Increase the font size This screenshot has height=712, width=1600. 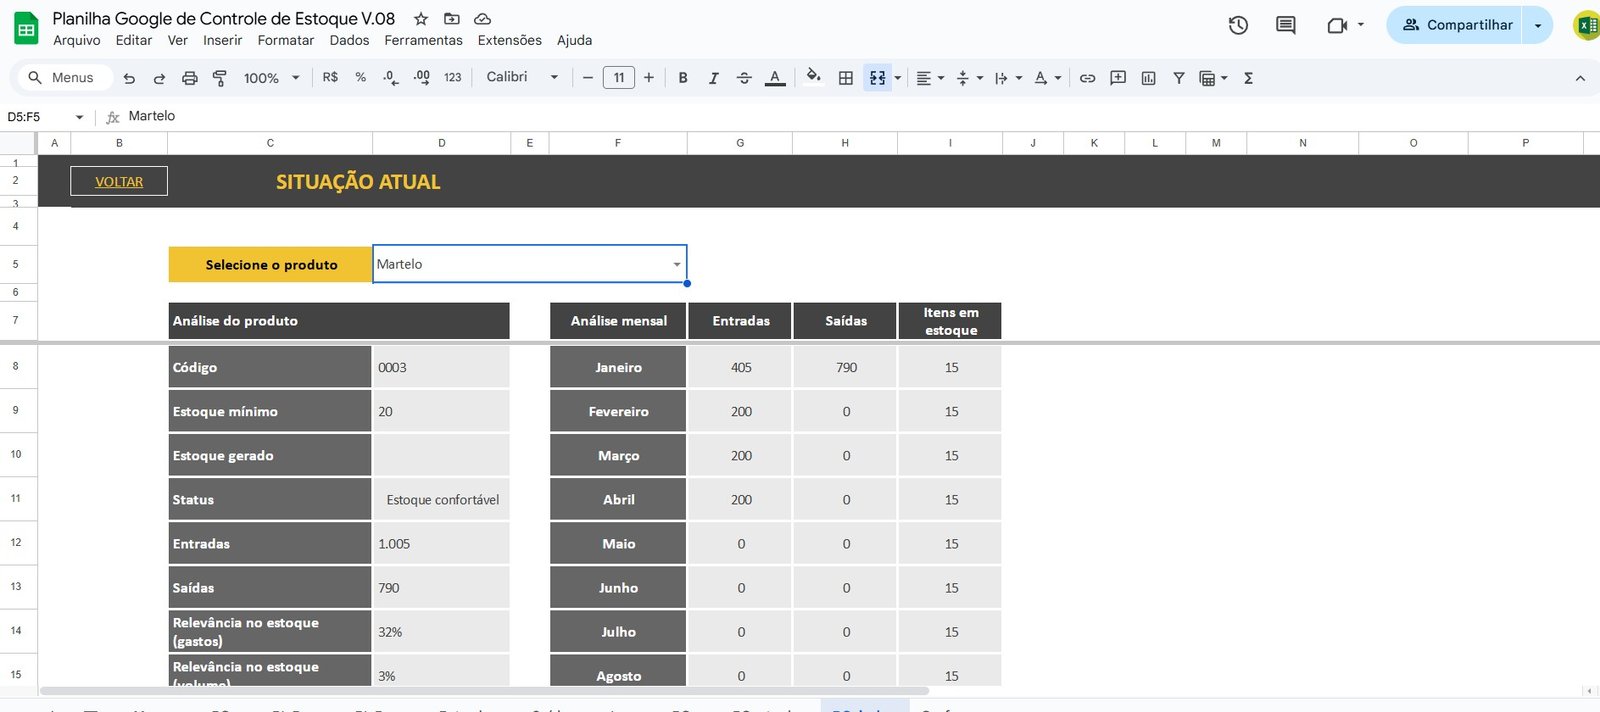pos(649,78)
